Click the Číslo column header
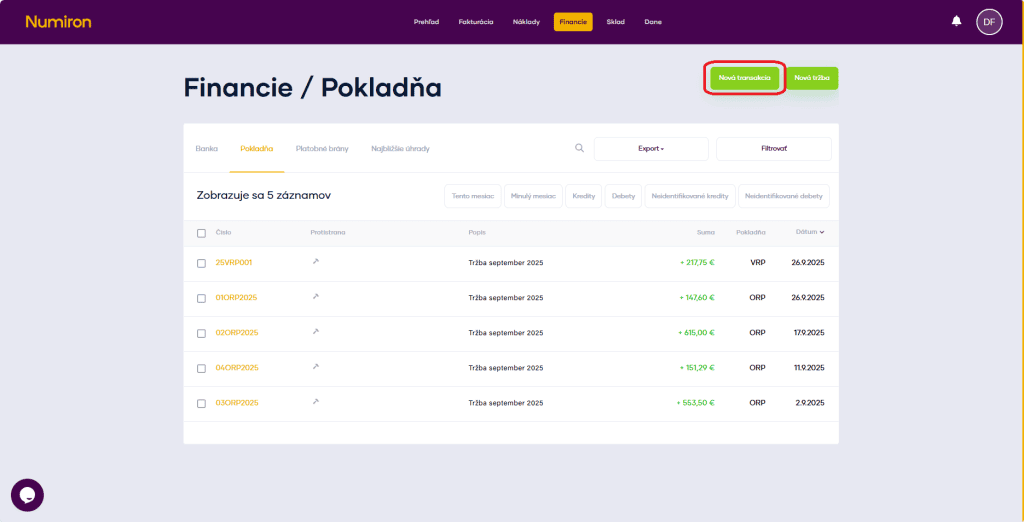Screen dimensions: 1024x522 (x=223, y=233)
